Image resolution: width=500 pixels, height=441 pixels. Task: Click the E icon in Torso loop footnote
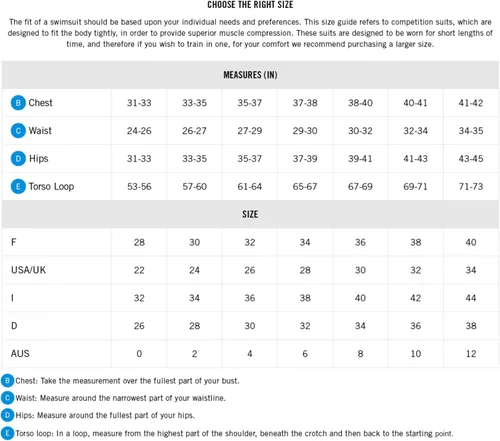pyautogui.click(x=8, y=433)
